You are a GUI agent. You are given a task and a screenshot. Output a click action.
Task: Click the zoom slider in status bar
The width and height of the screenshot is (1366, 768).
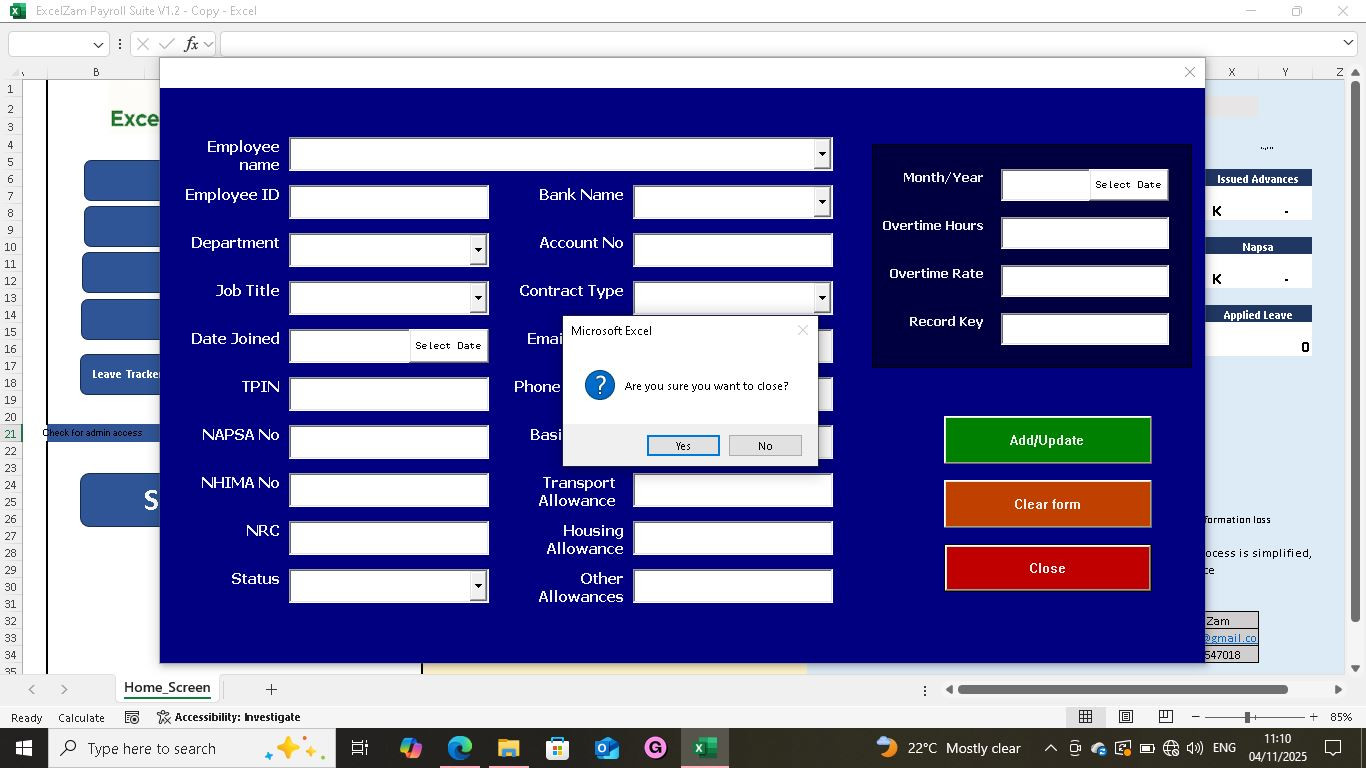point(1248,717)
